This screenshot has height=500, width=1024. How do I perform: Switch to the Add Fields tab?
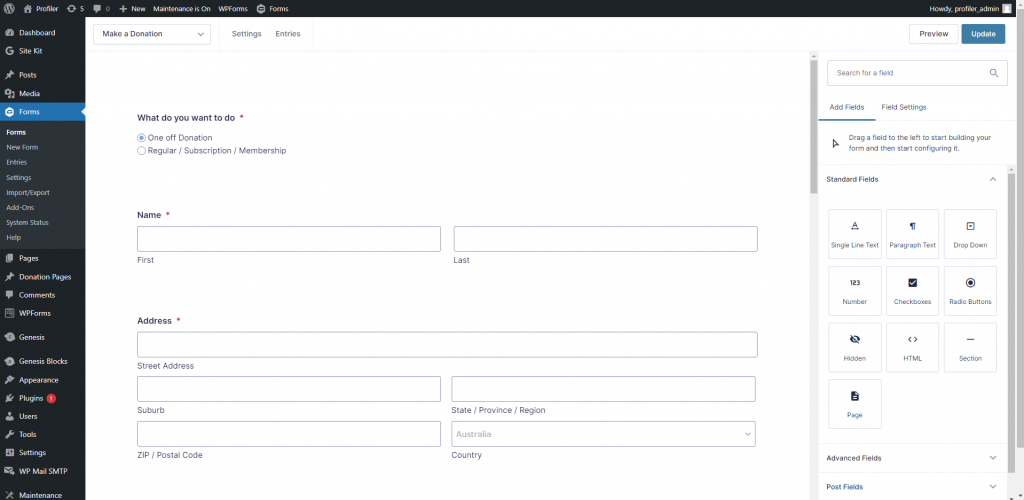click(847, 107)
